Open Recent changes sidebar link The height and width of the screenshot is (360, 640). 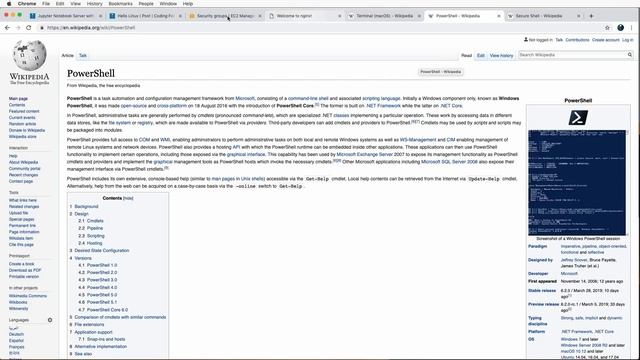pyautogui.click(x=23, y=175)
